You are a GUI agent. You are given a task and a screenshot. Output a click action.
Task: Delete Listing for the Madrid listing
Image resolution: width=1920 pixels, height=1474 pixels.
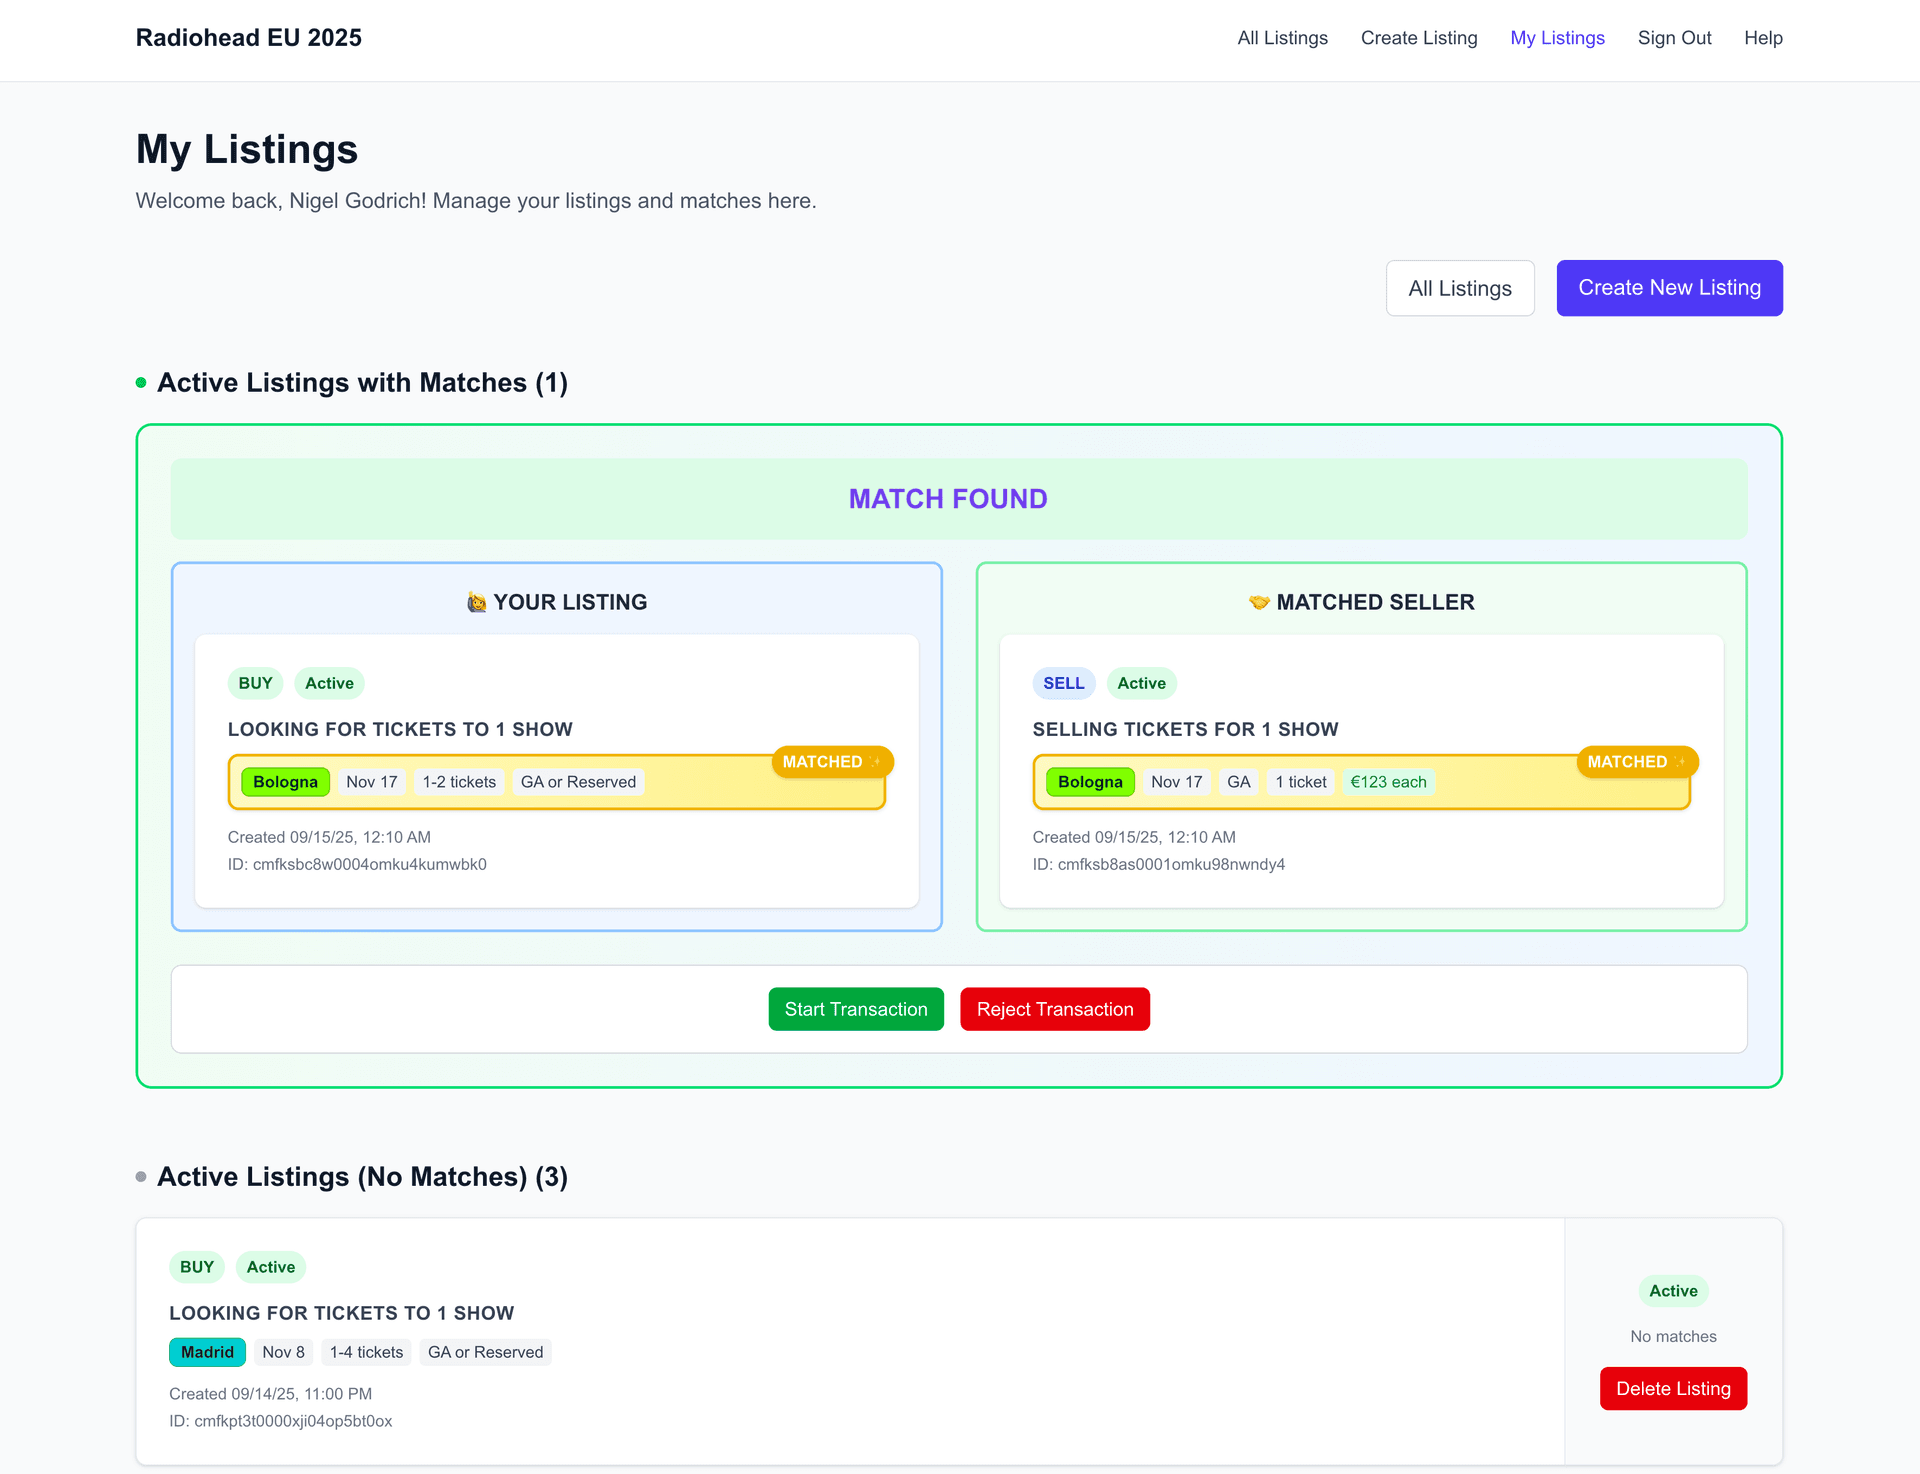click(1673, 1388)
